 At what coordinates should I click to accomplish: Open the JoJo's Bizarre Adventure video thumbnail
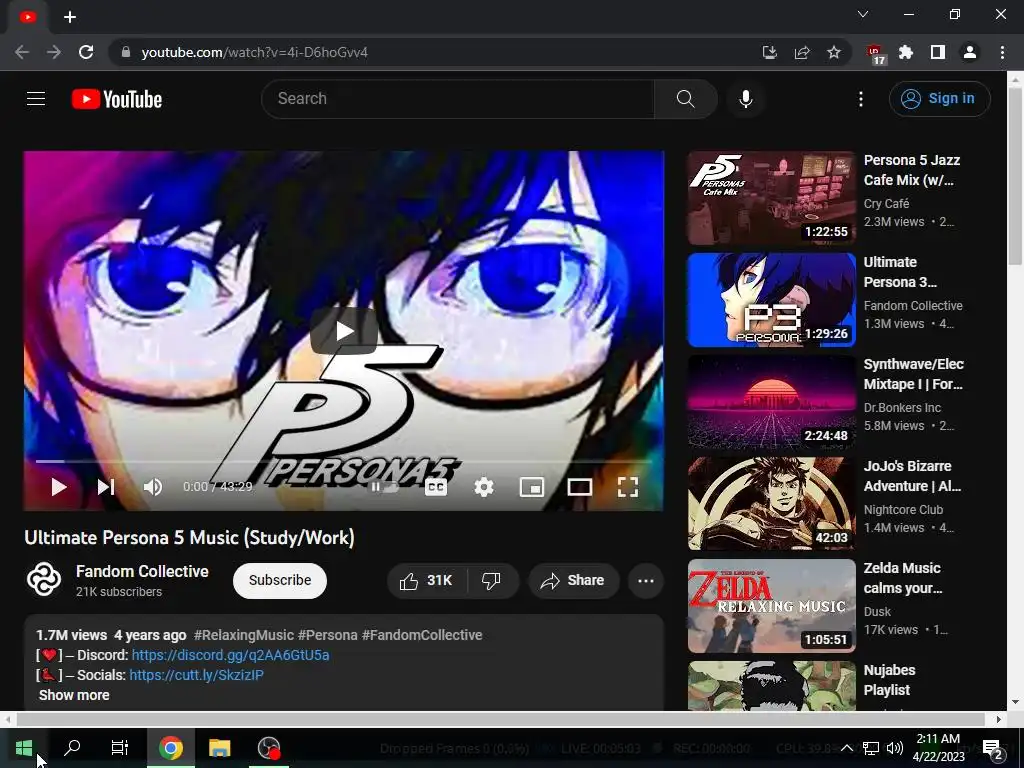771,504
